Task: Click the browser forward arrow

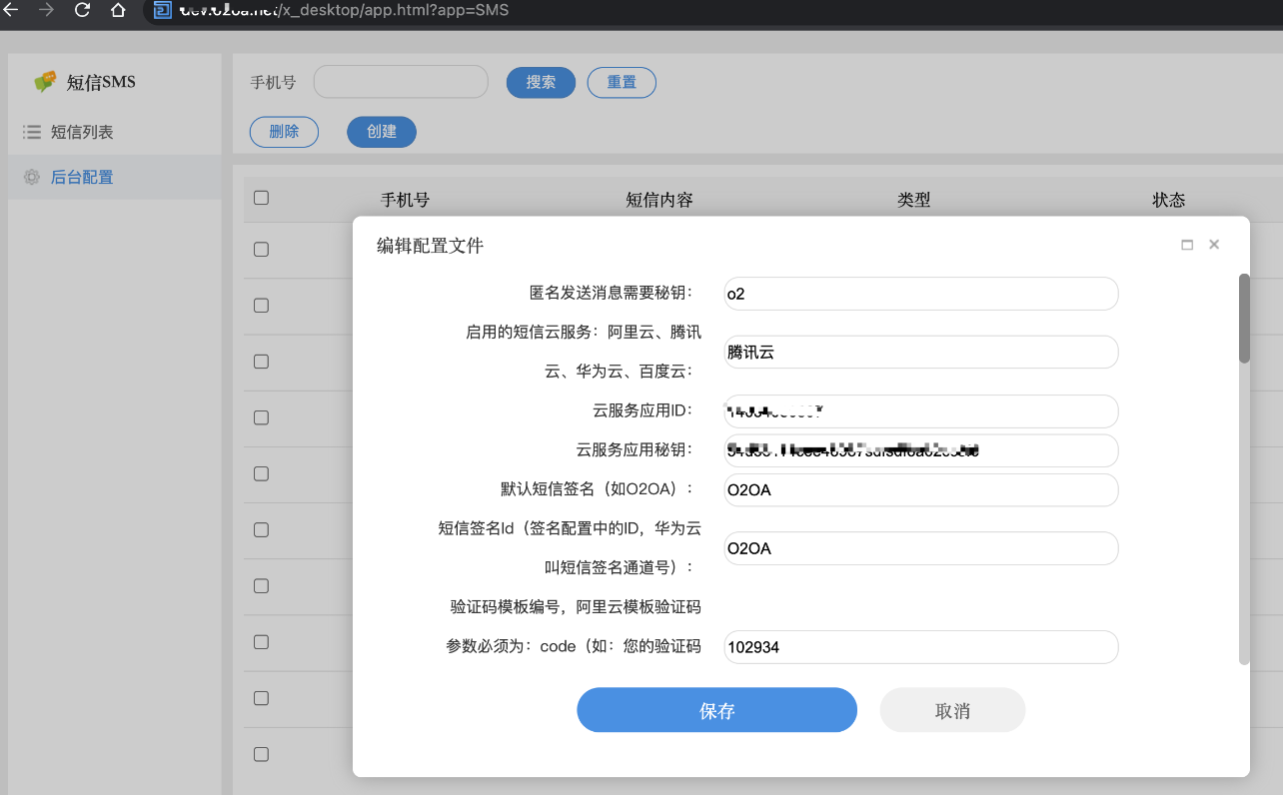Action: tap(46, 10)
